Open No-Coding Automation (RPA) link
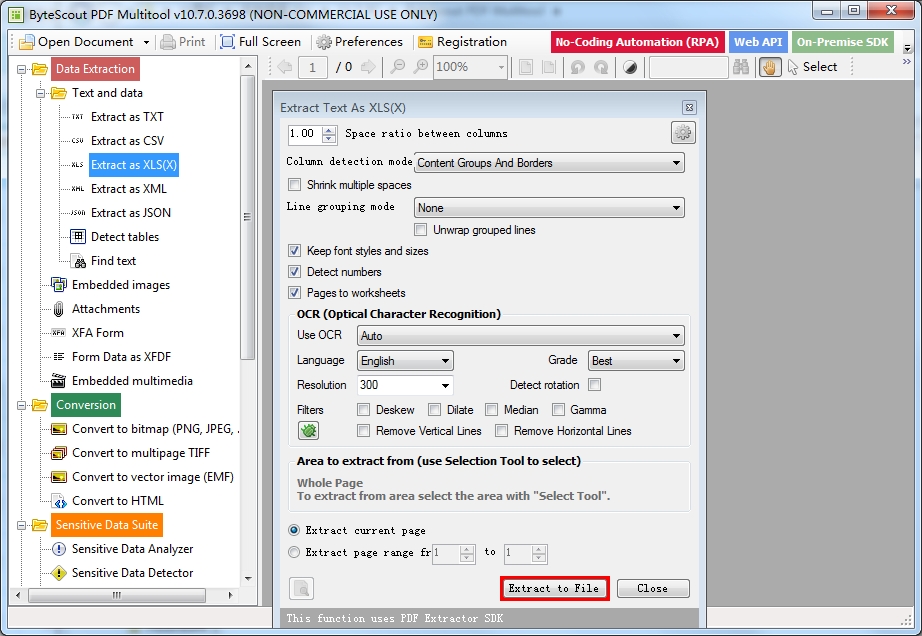 pyautogui.click(x=637, y=42)
